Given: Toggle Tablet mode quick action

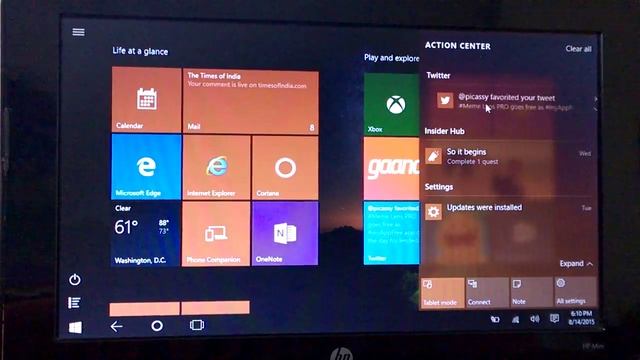Looking at the screenshot, I should (442, 293).
